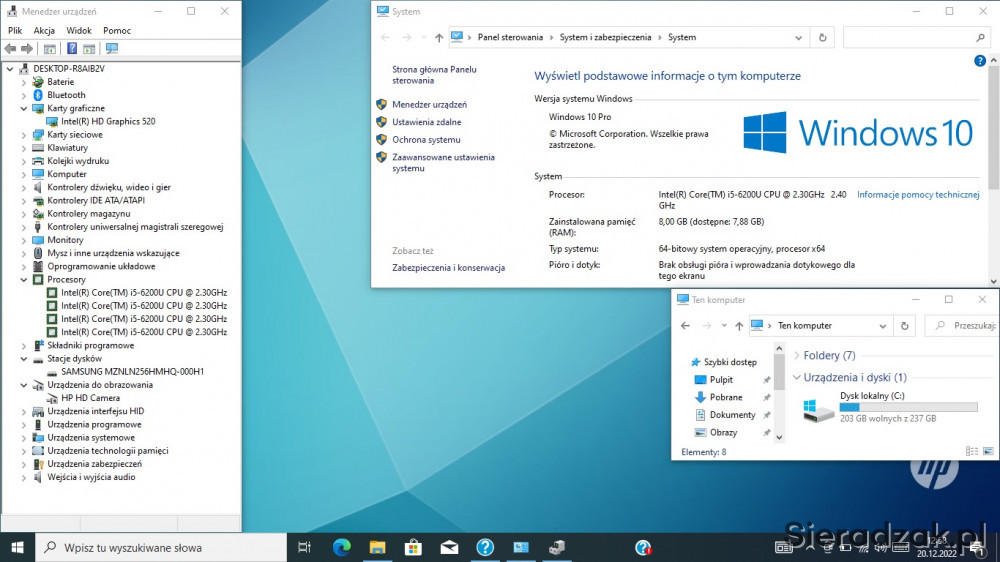Viewport: 1000px width, 562px height.
Task: Click the Up arrow in System window
Action: pos(439,38)
